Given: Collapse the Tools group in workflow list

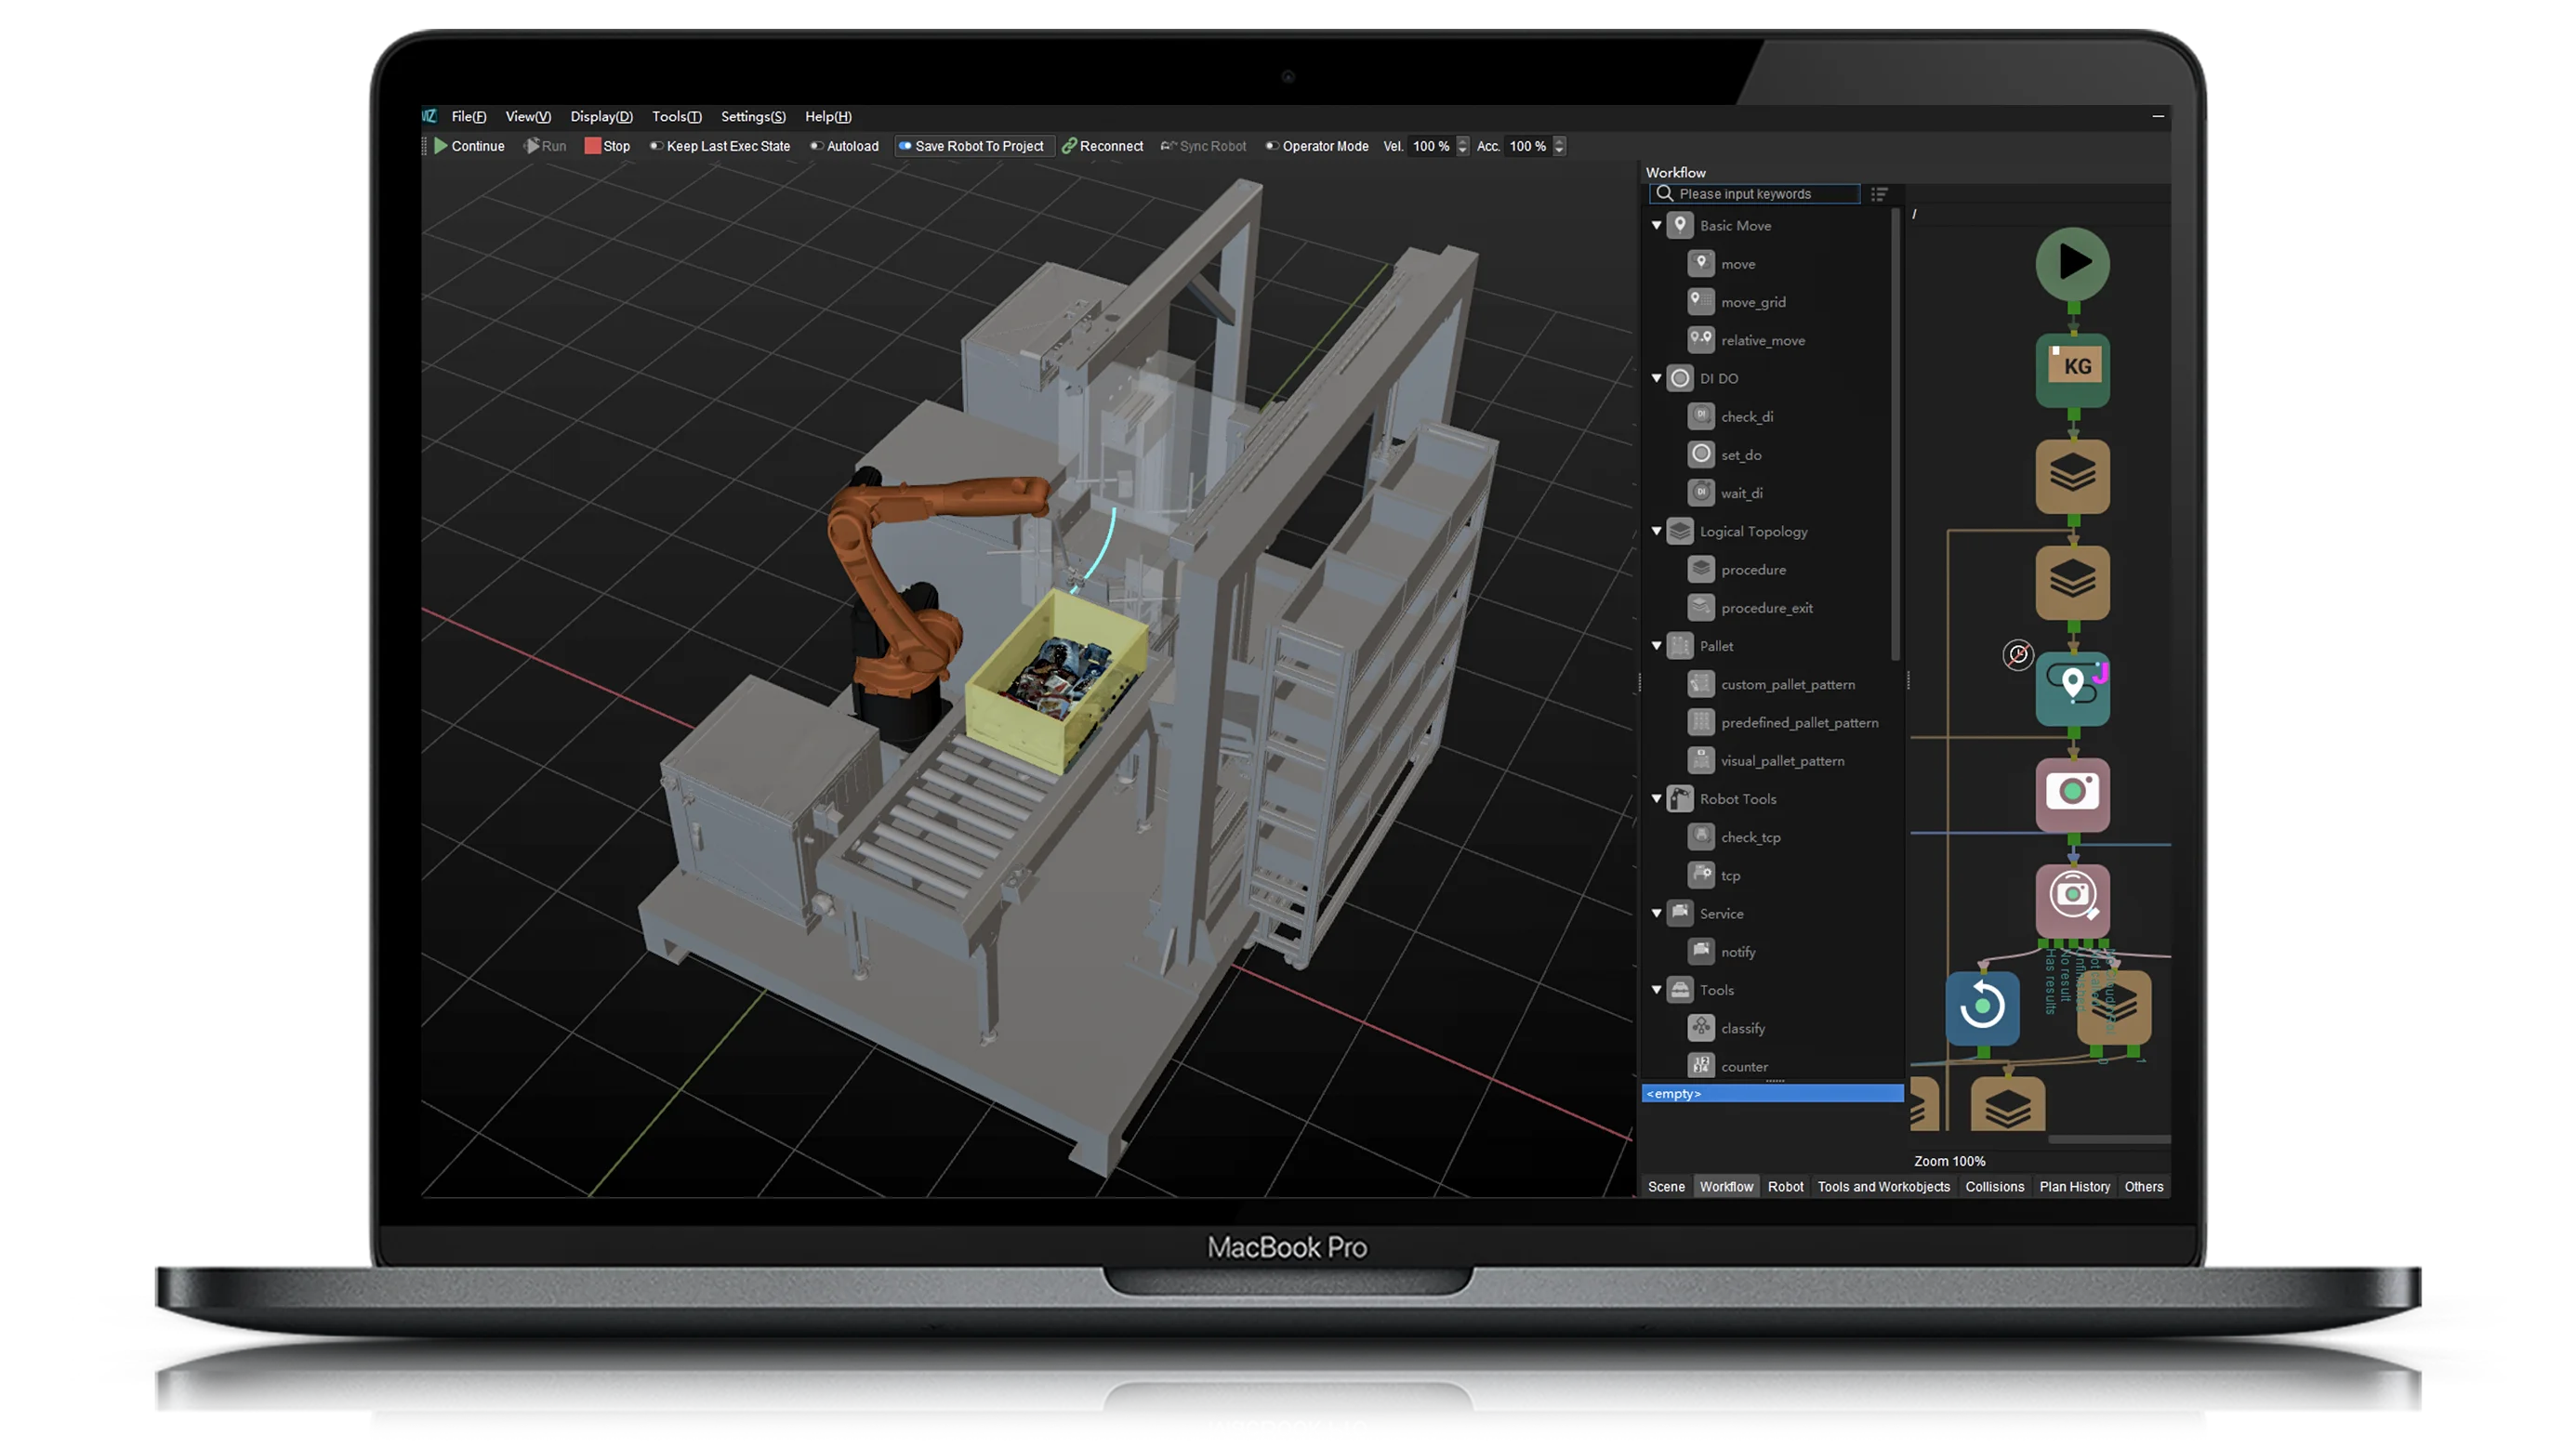Looking at the screenshot, I should tap(1656, 990).
